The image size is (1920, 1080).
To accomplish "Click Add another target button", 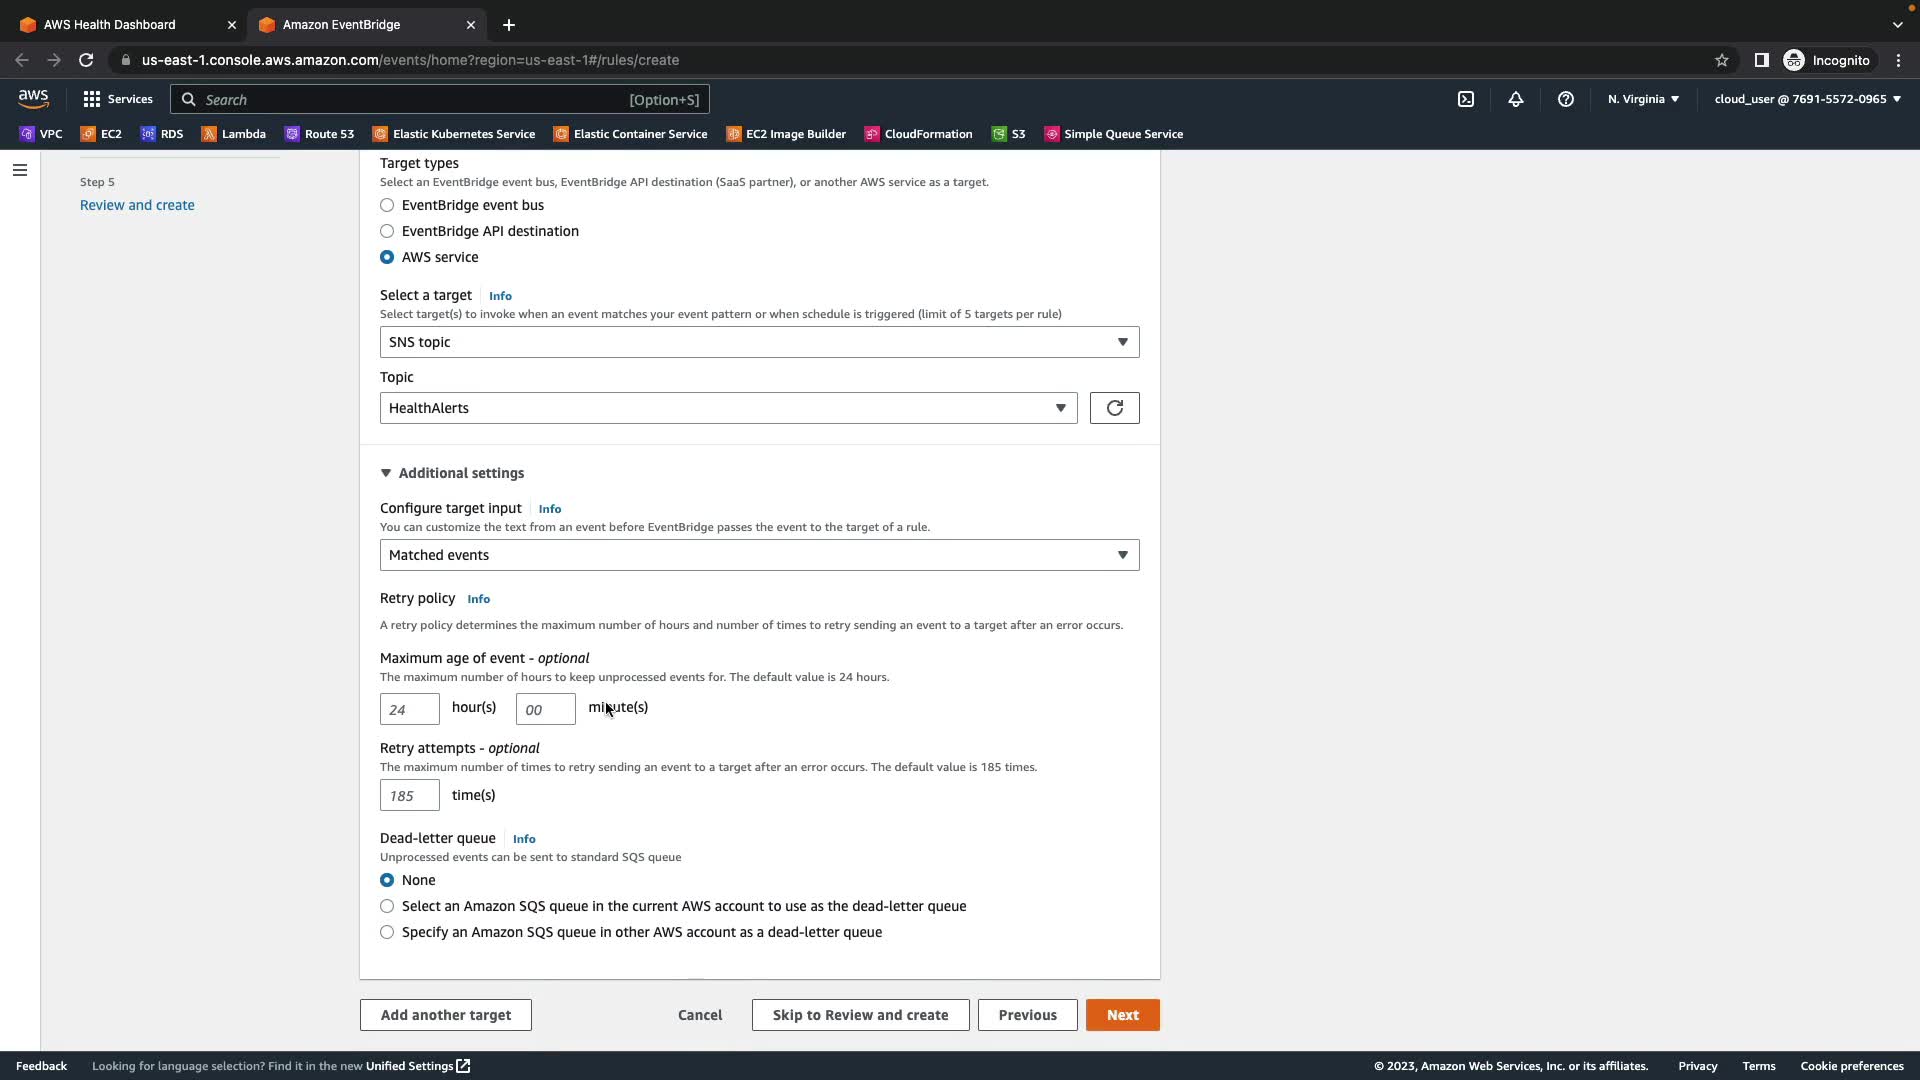I will 445,1015.
